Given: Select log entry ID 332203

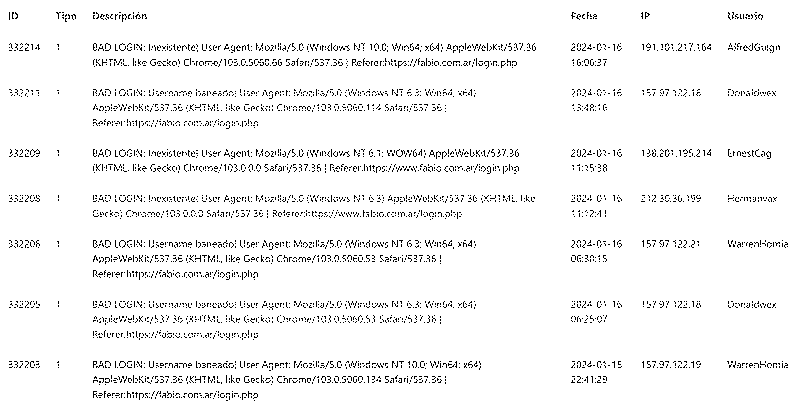Looking at the screenshot, I should (24, 365).
